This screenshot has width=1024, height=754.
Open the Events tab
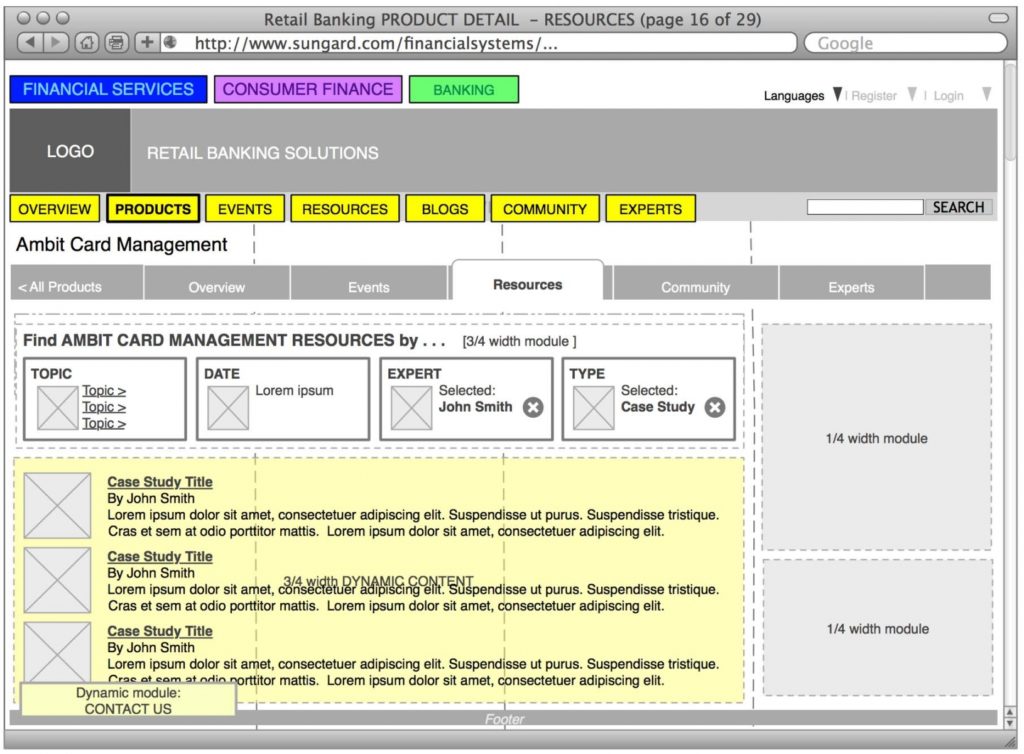(x=369, y=287)
